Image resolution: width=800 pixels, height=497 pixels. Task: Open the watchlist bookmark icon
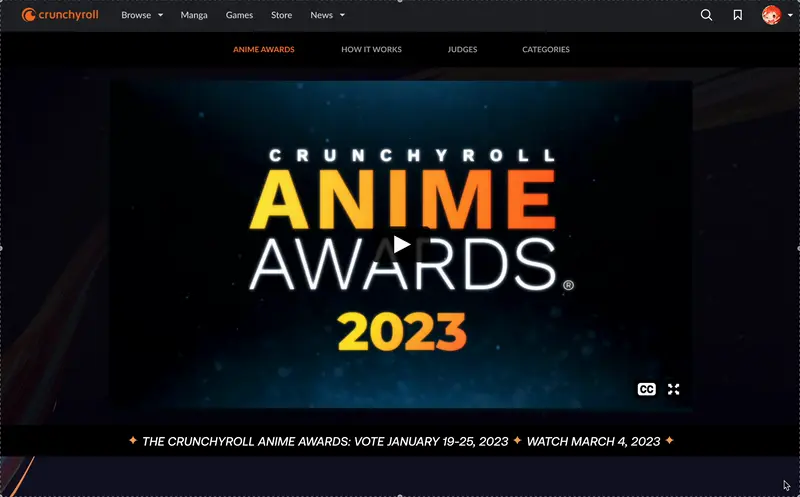(738, 15)
